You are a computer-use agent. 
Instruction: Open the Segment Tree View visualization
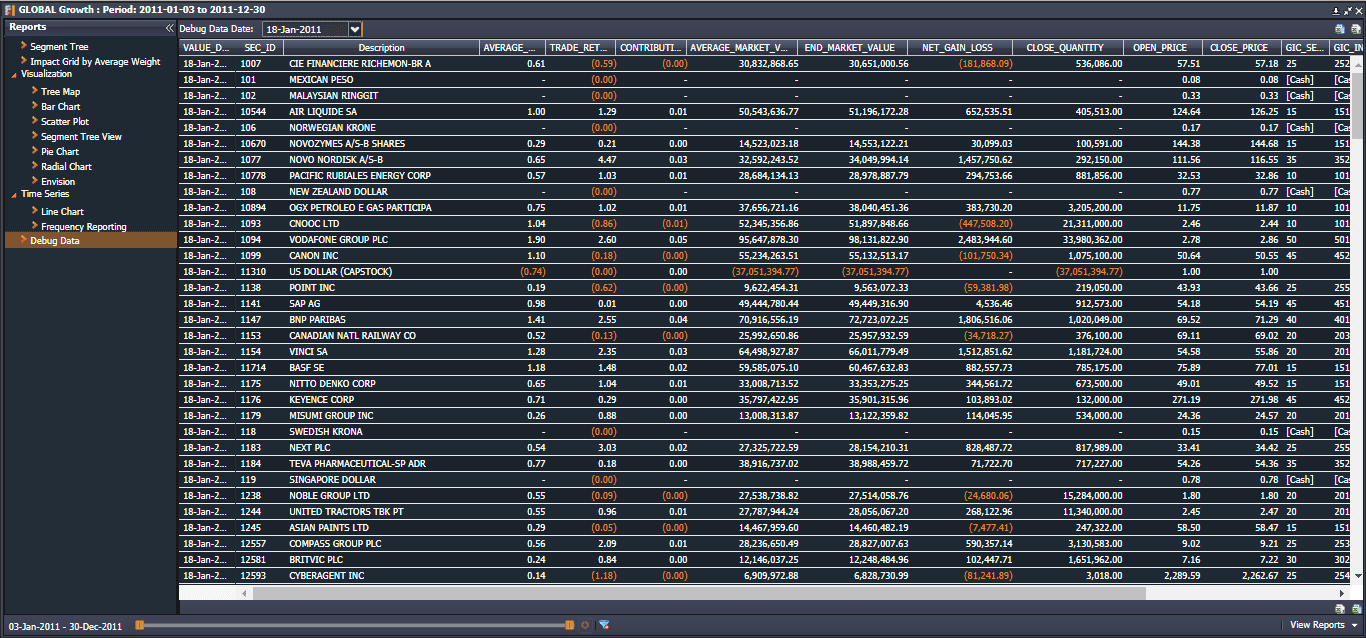click(x=81, y=137)
